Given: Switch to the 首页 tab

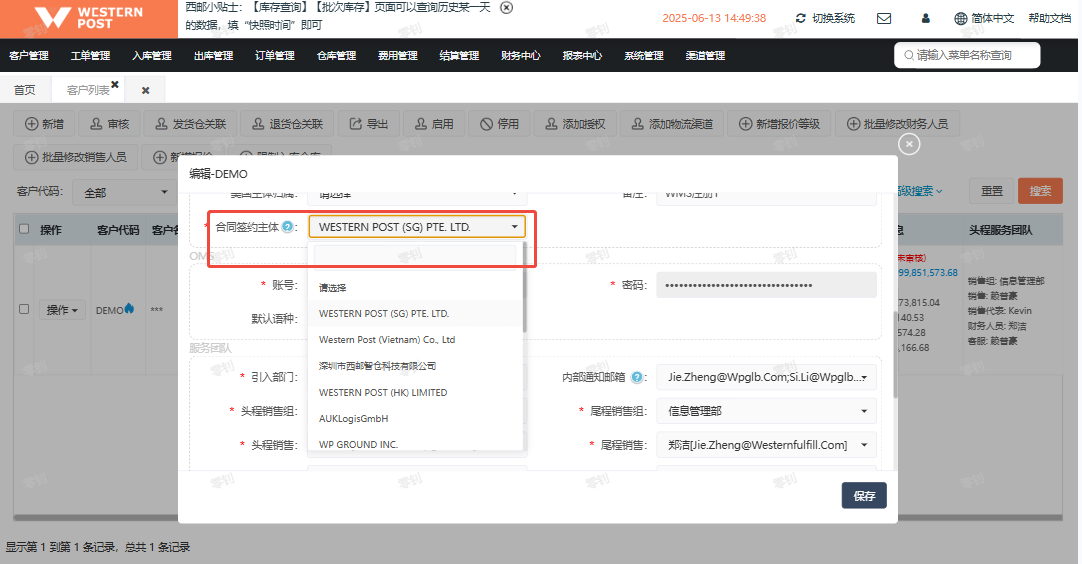Looking at the screenshot, I should point(25,90).
